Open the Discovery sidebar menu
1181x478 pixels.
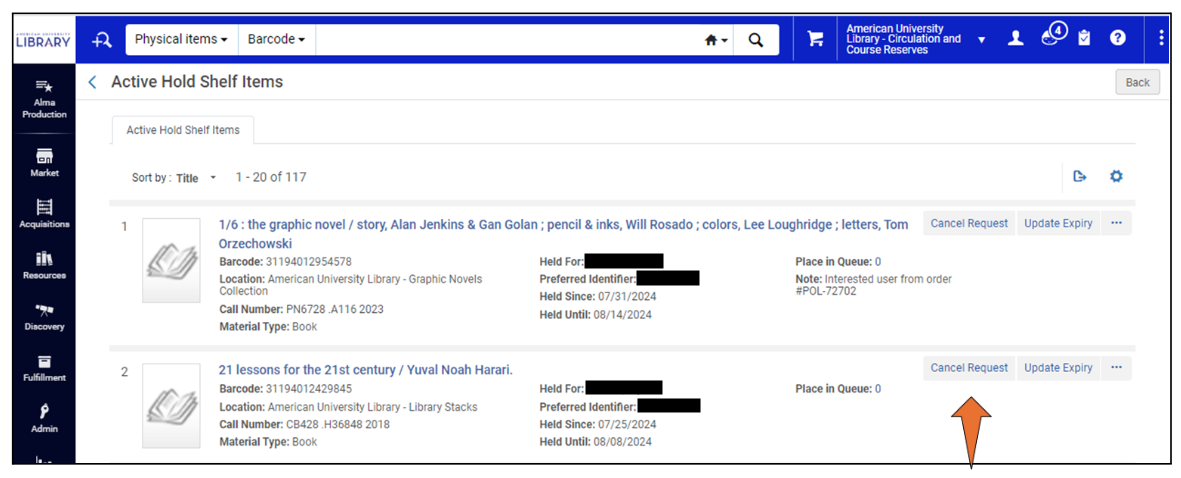(44, 316)
